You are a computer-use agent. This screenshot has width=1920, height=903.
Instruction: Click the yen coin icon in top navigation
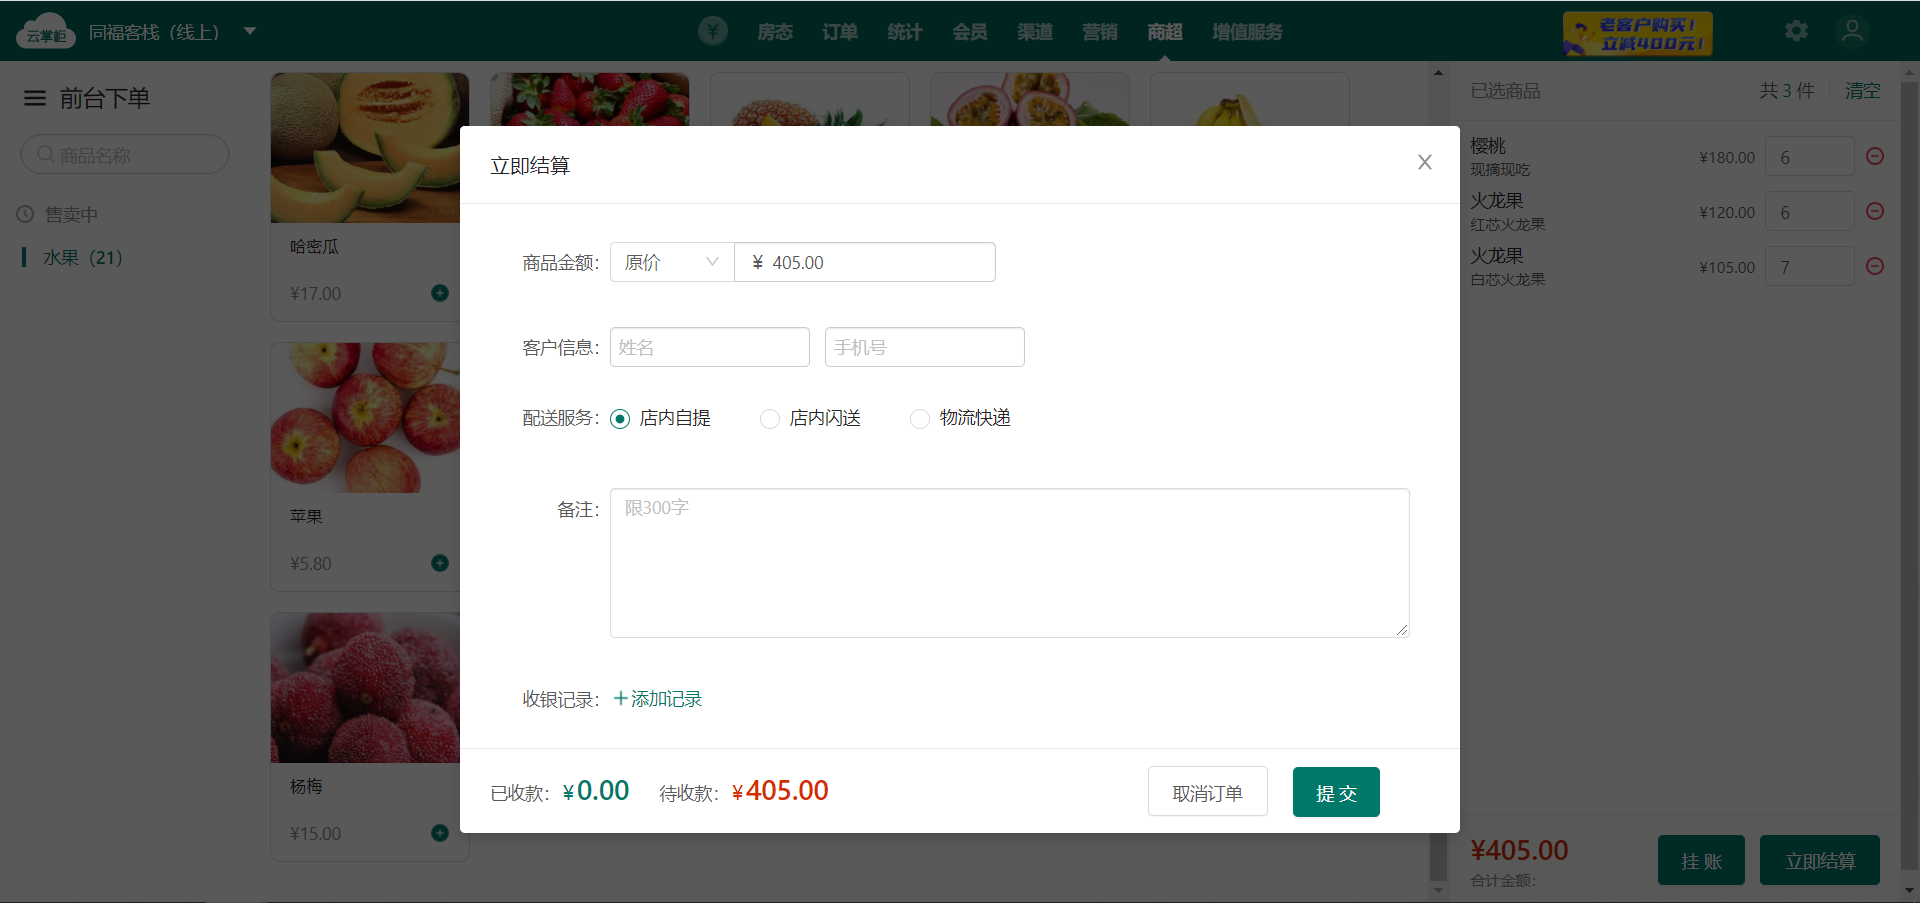click(712, 31)
